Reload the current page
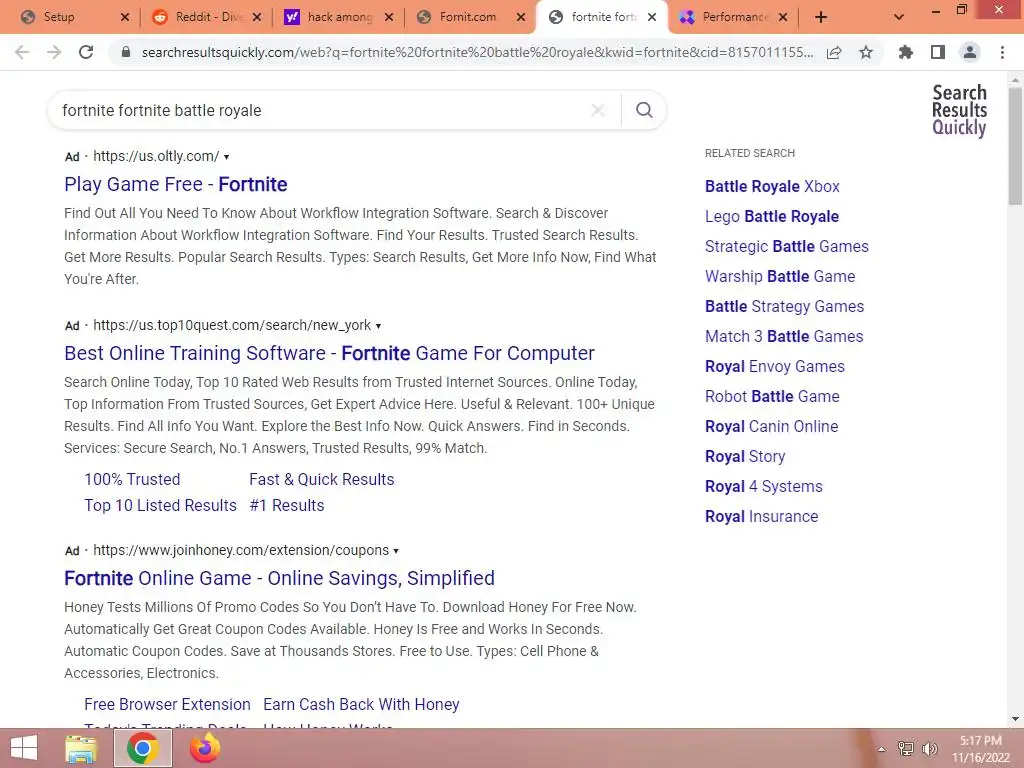 click(86, 53)
